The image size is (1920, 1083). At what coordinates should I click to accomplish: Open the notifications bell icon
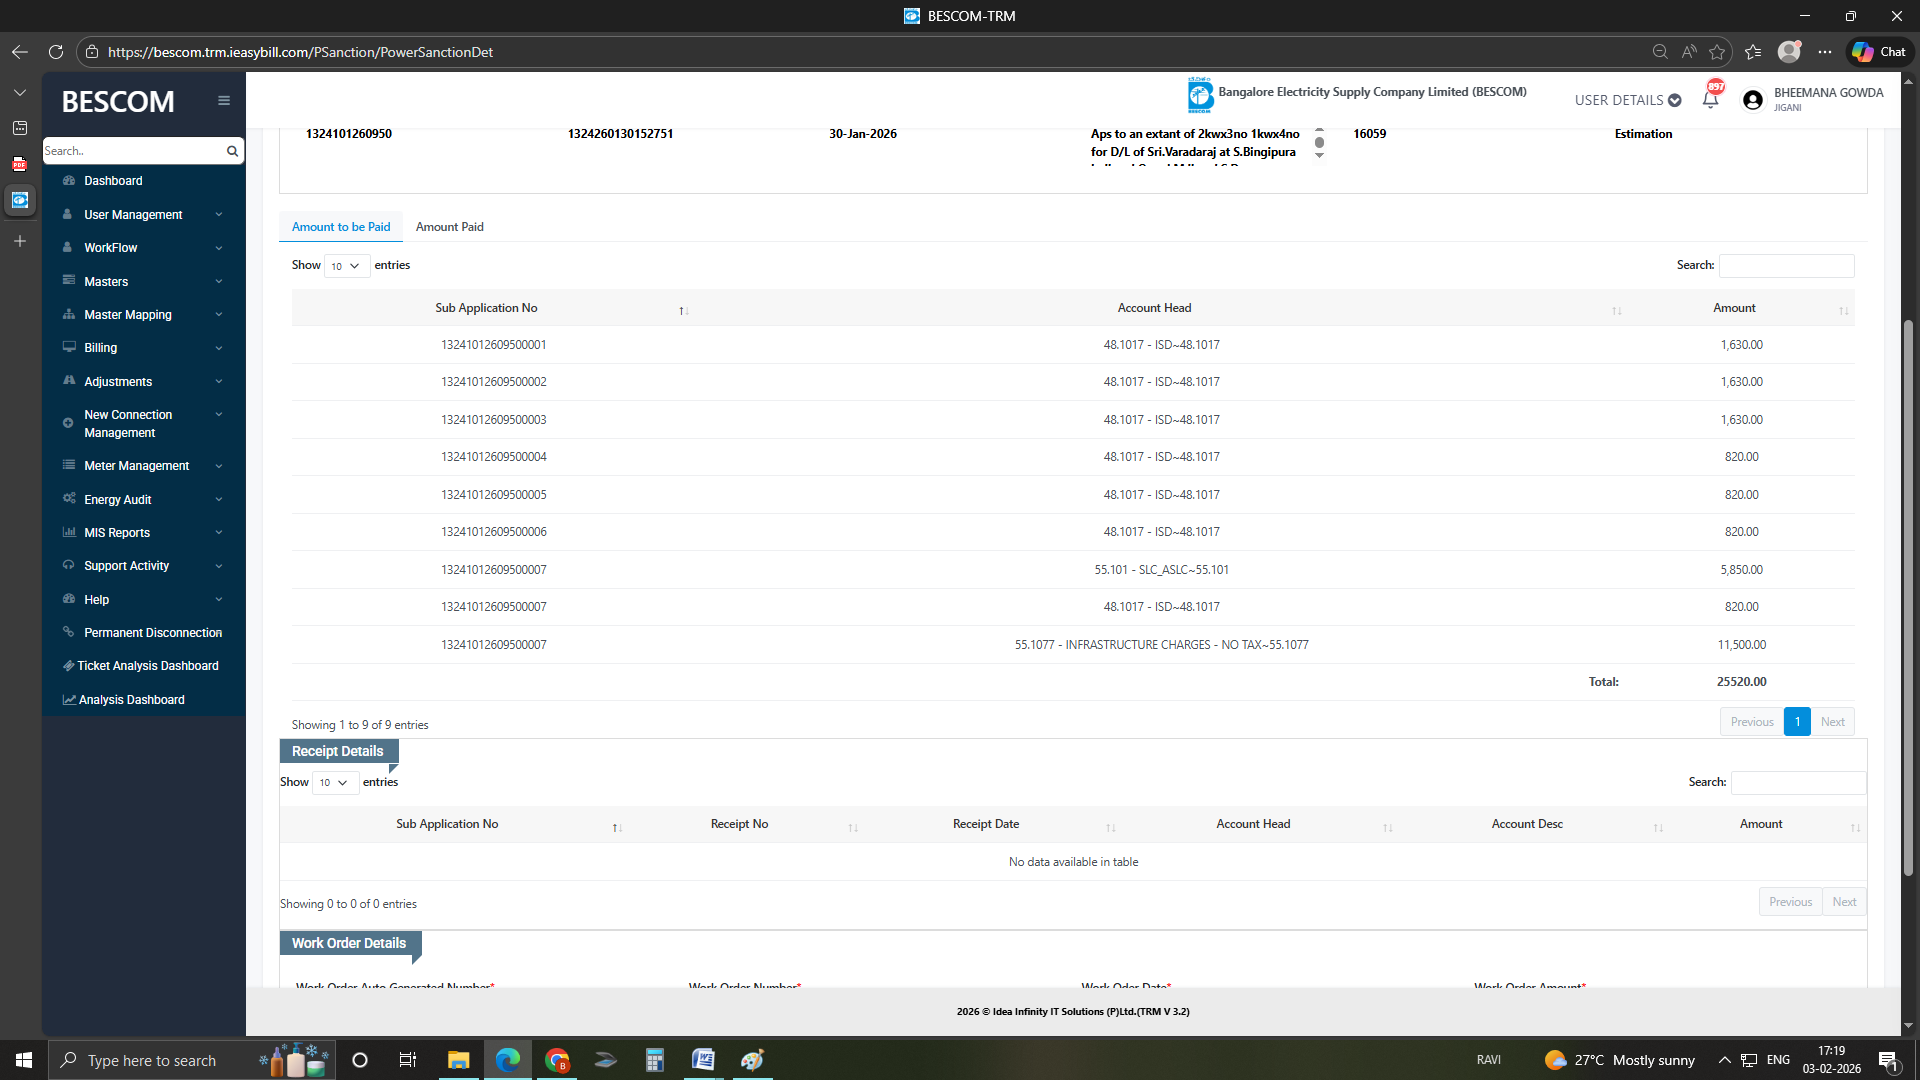[1710, 100]
